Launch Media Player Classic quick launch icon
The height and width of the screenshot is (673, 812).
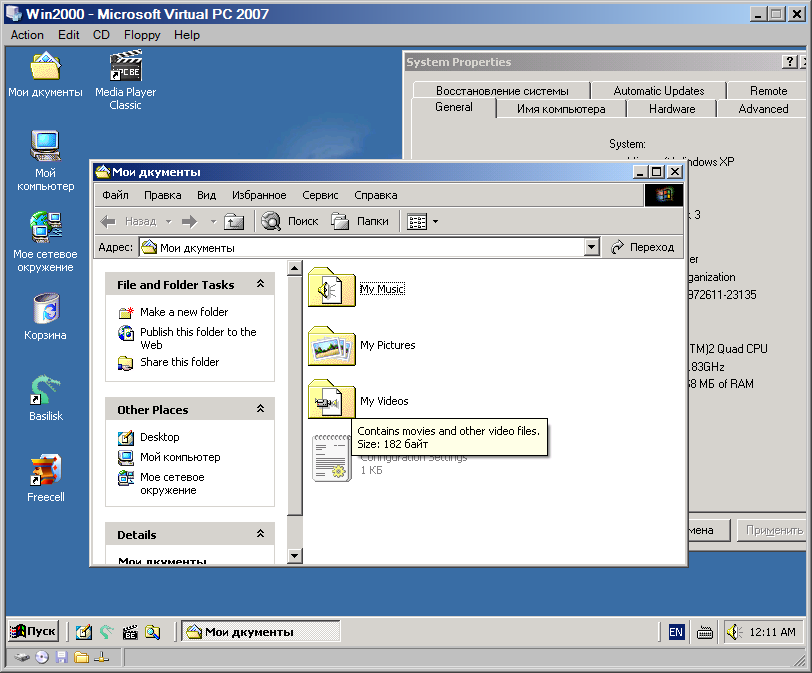(129, 632)
